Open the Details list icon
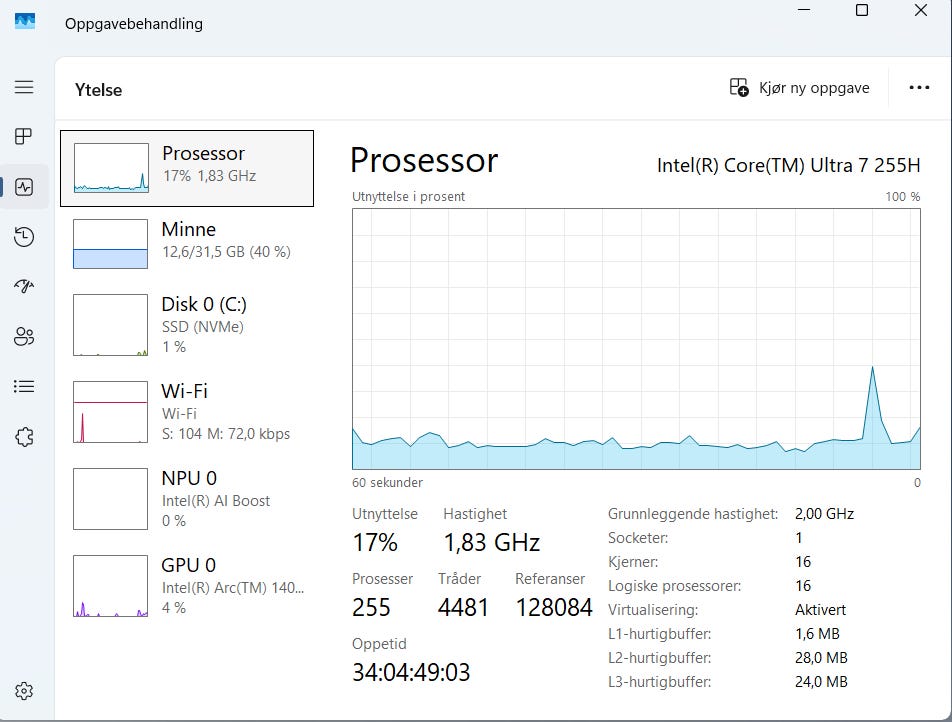952x722 pixels. point(24,386)
